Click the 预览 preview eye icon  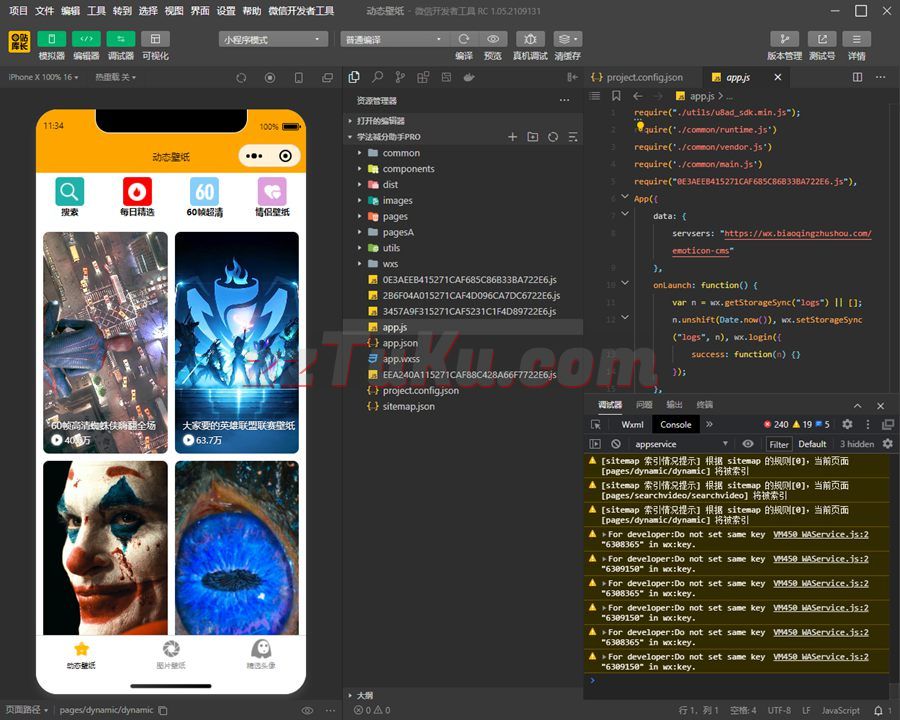click(493, 39)
